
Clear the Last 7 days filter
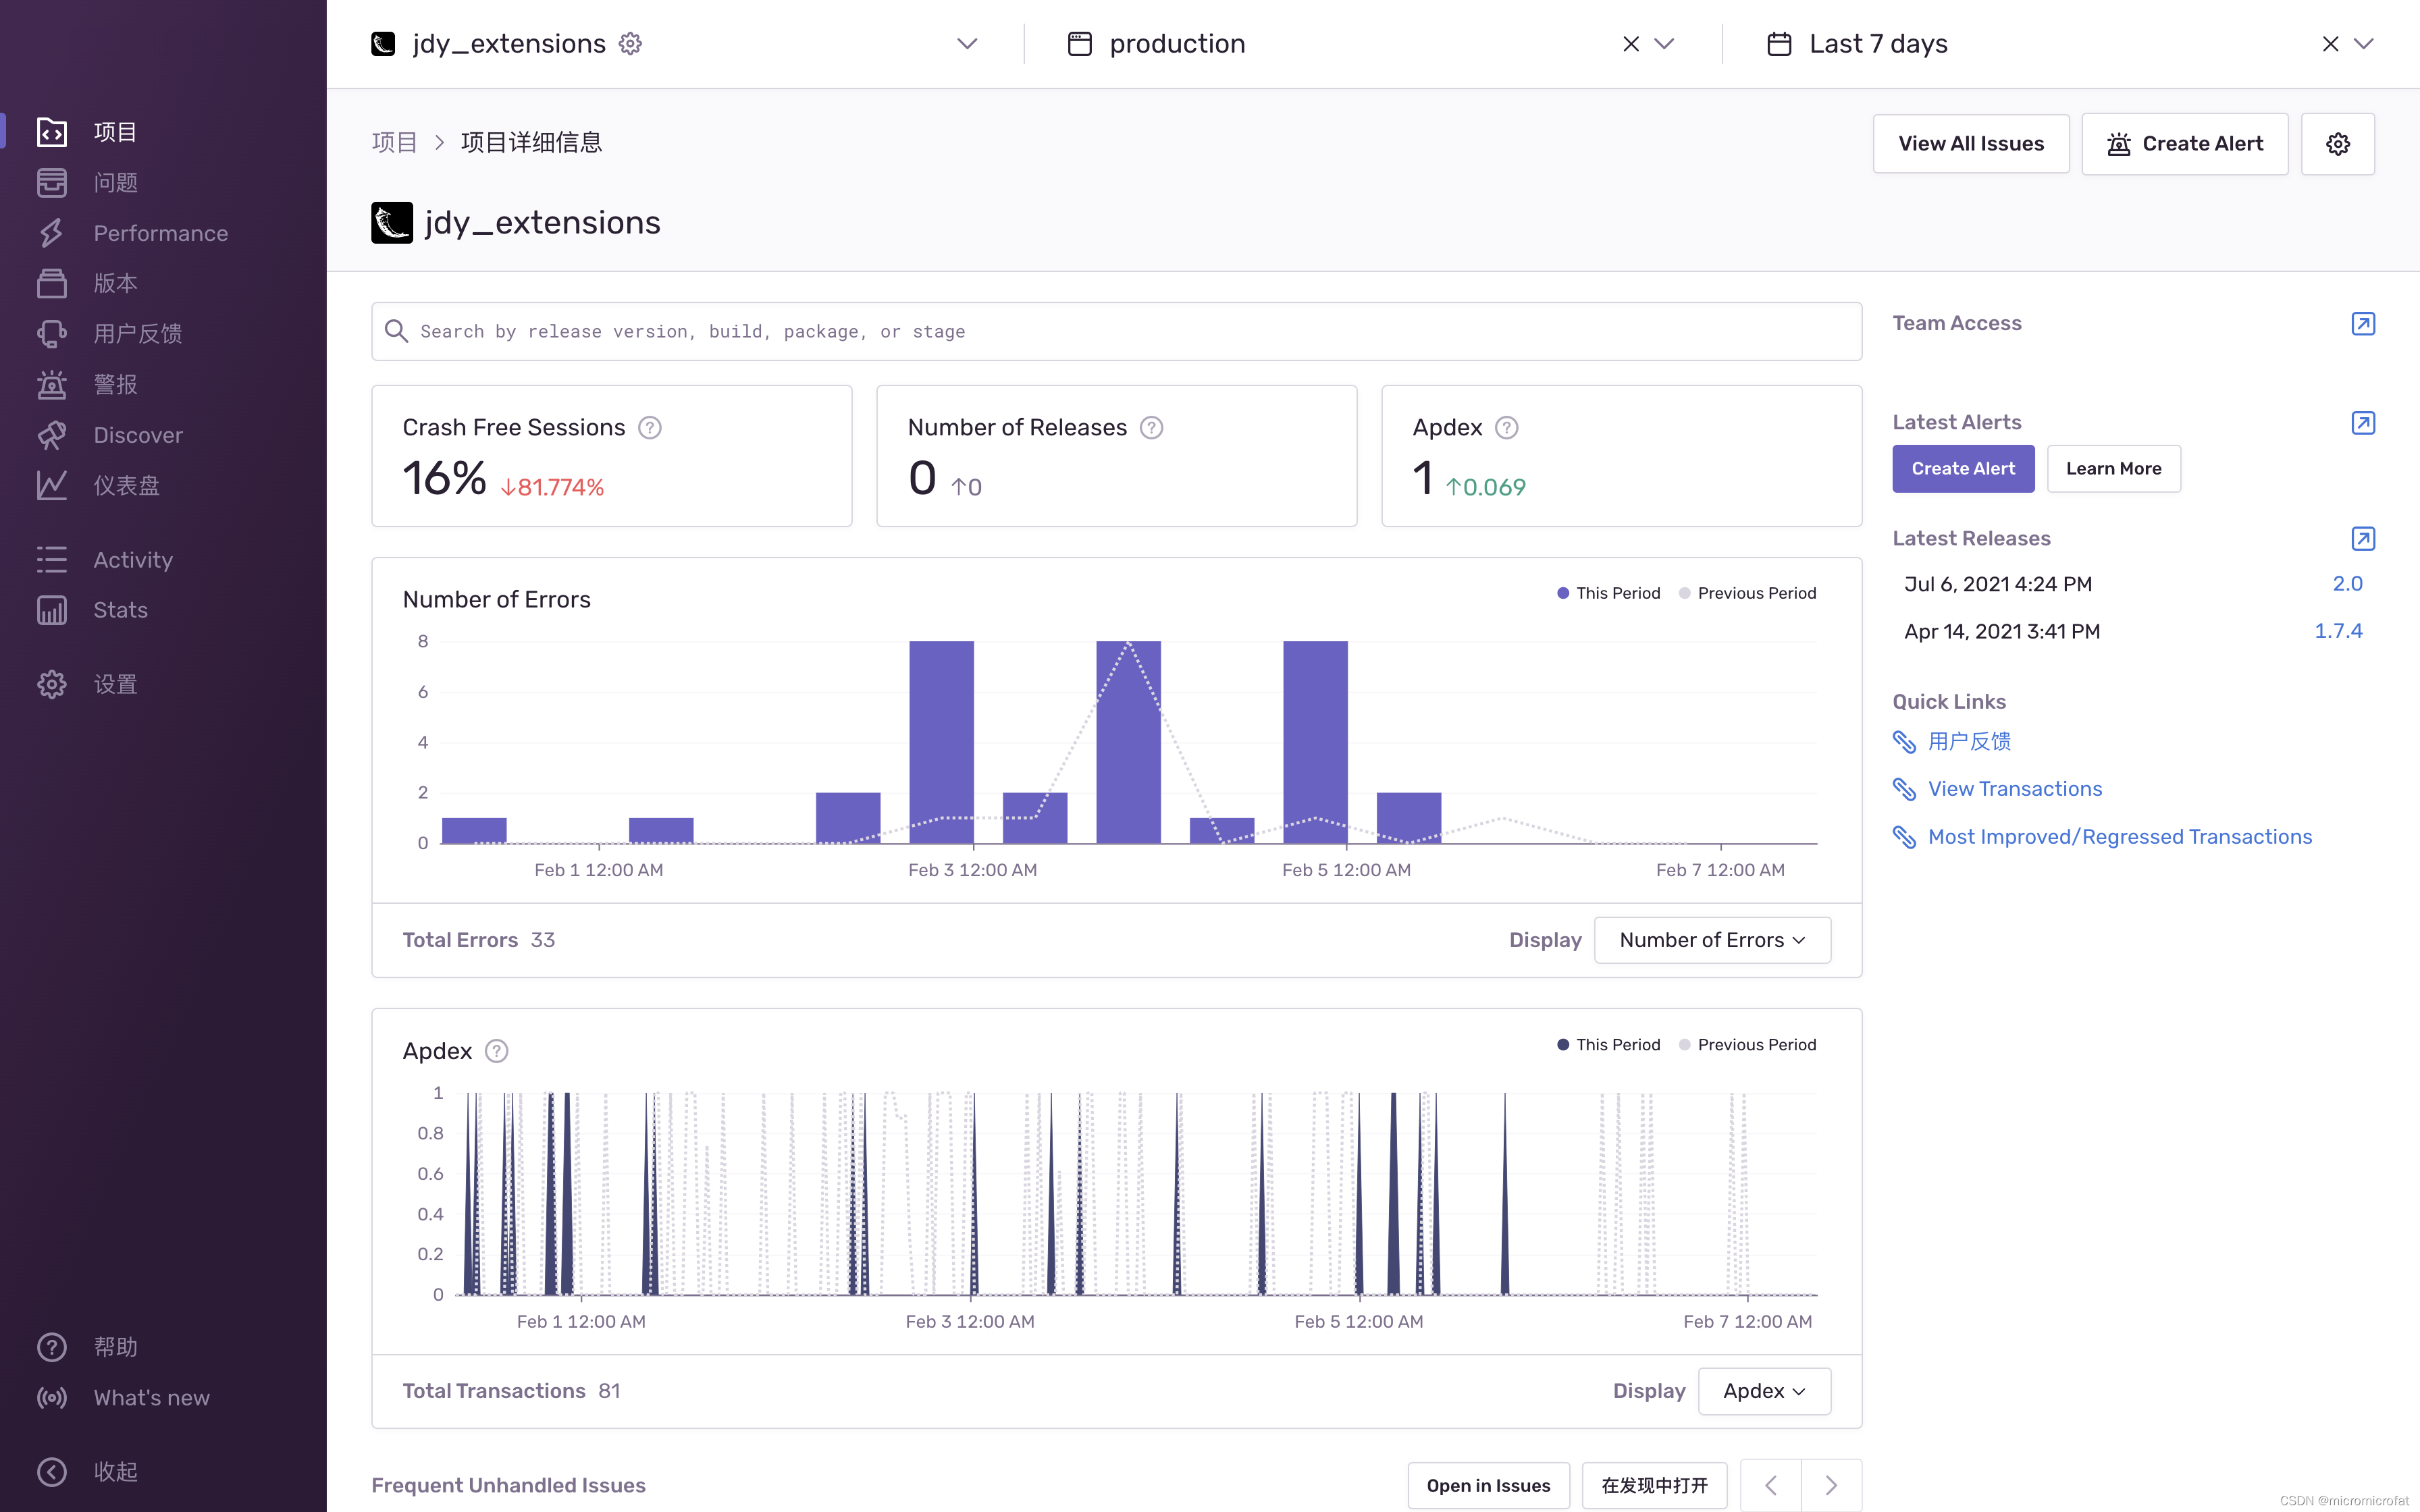2330,44
